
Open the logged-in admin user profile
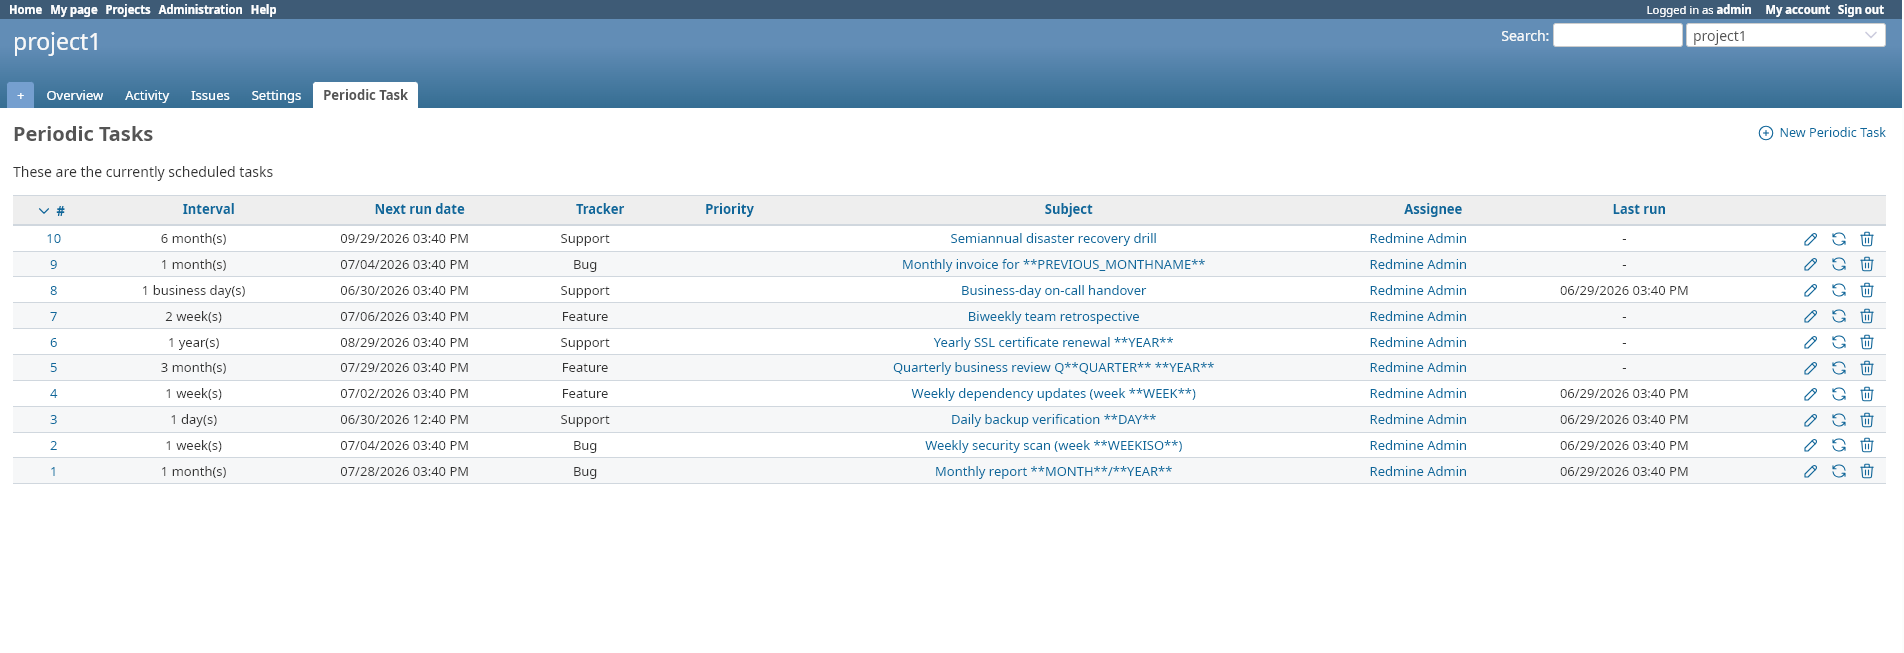[x=1734, y=9]
